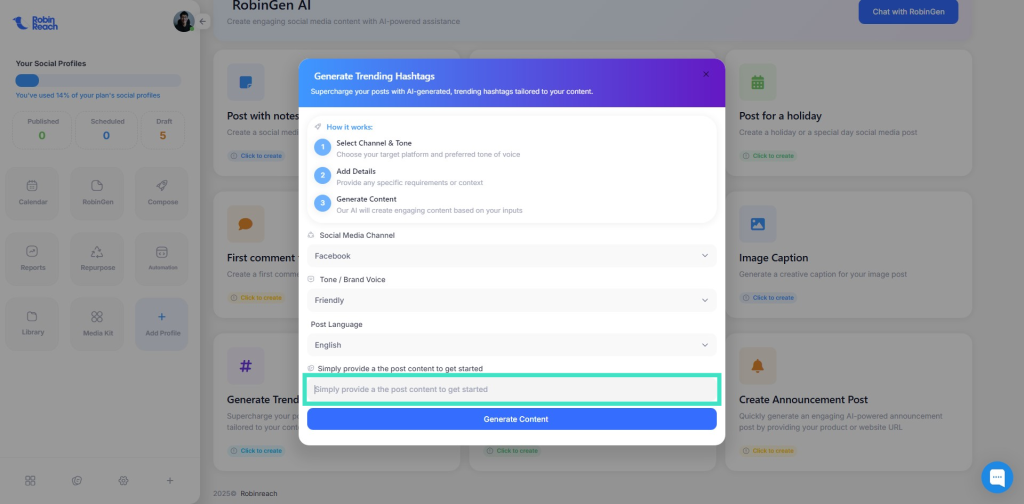Screen dimensions: 1024x504
Task: Click the Add Profile tile
Action: (x=162, y=324)
